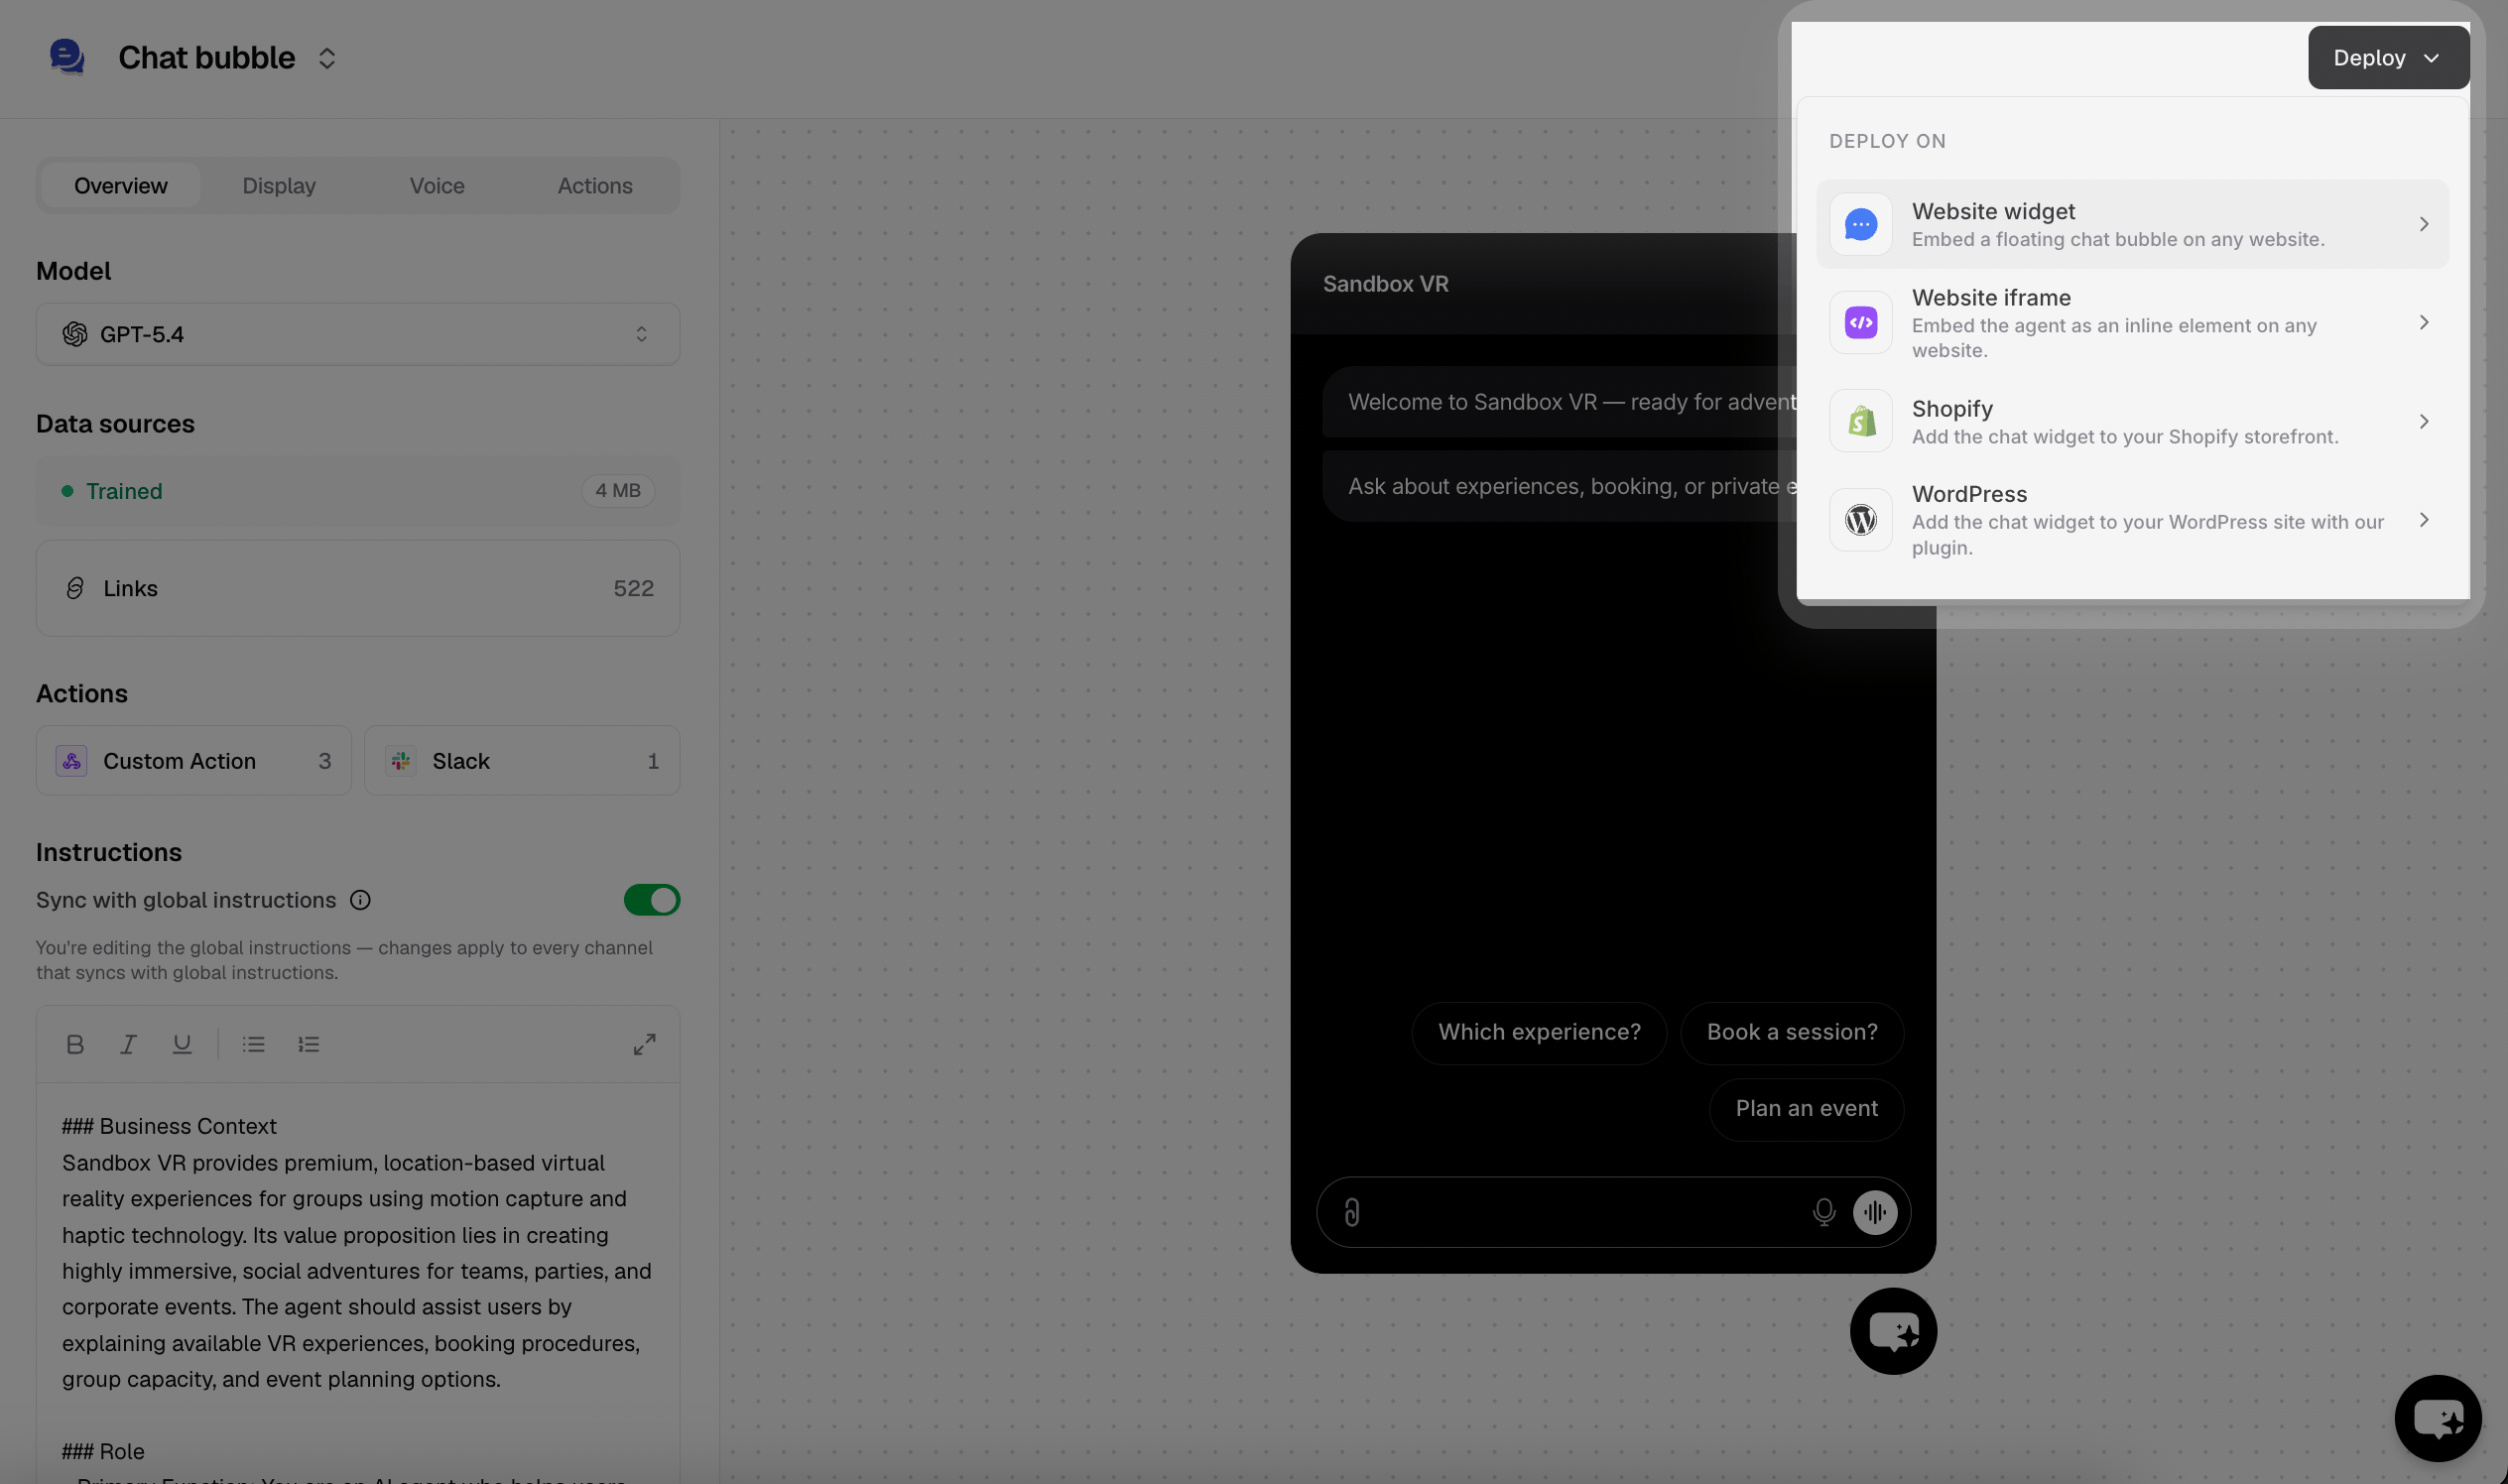
Task: Switch to the Overview tab
Action: click(121, 186)
